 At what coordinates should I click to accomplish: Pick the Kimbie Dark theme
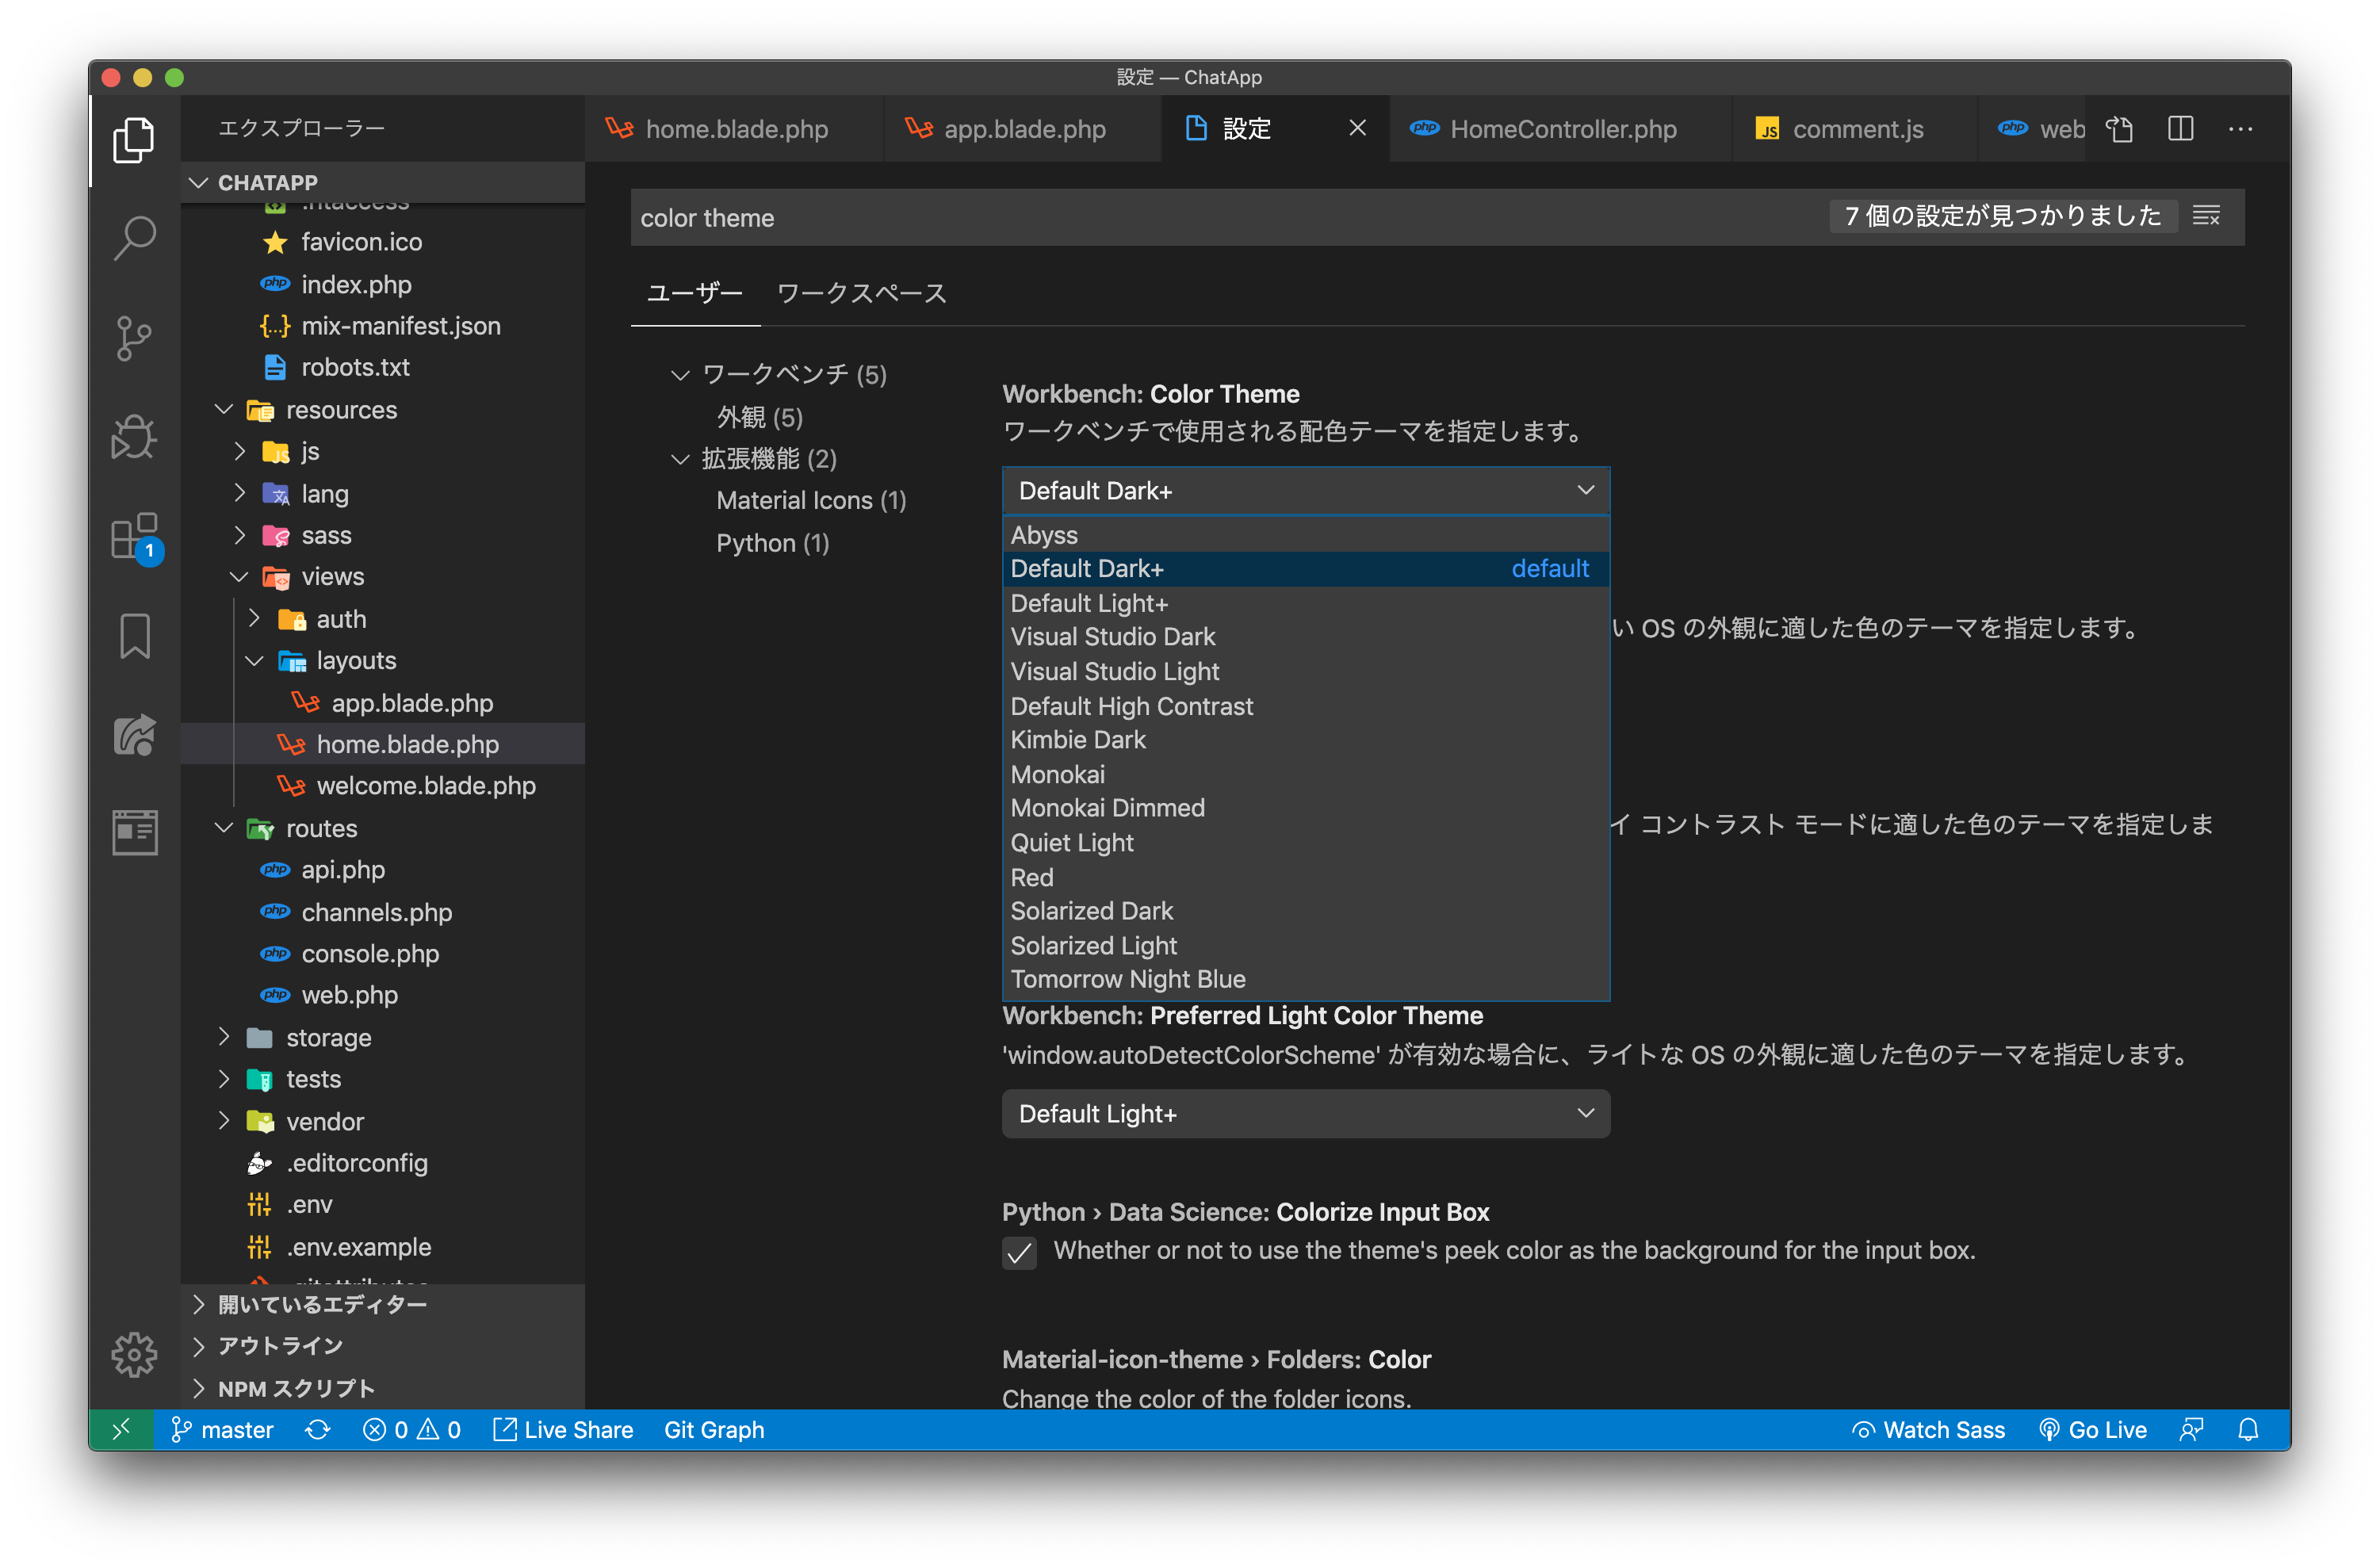(x=1305, y=740)
